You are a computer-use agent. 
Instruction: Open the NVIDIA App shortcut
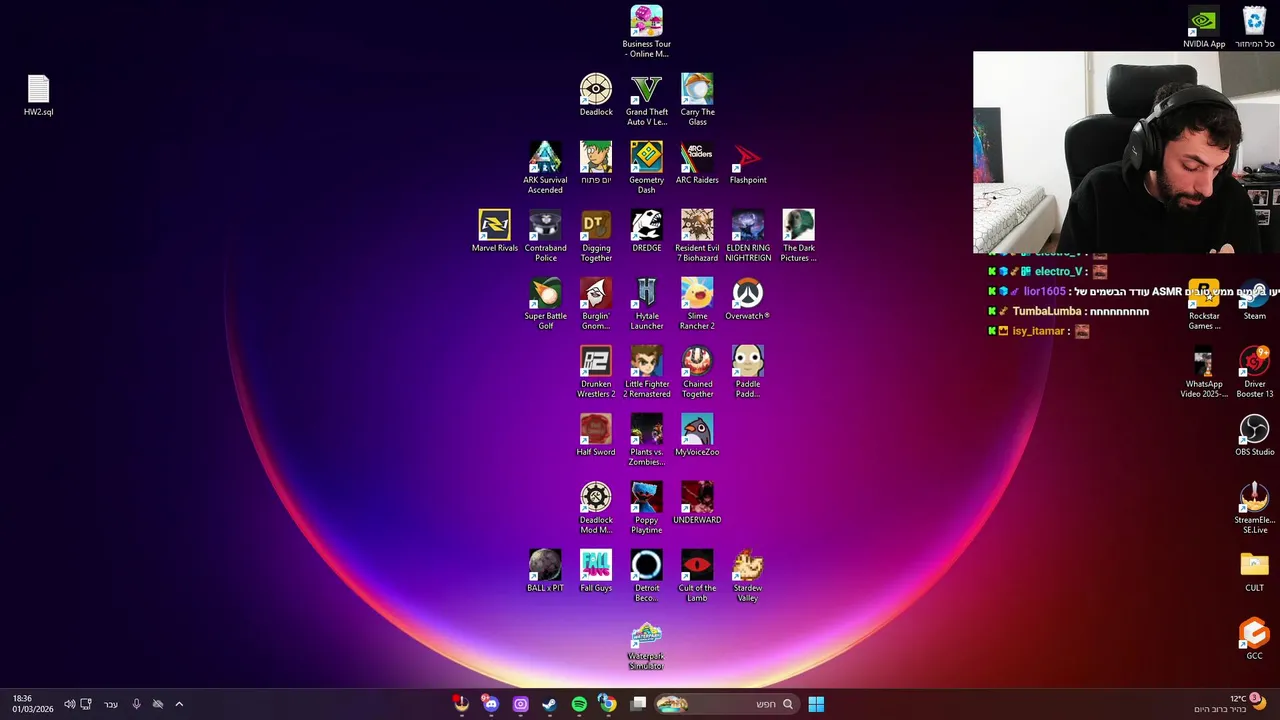click(x=1204, y=27)
